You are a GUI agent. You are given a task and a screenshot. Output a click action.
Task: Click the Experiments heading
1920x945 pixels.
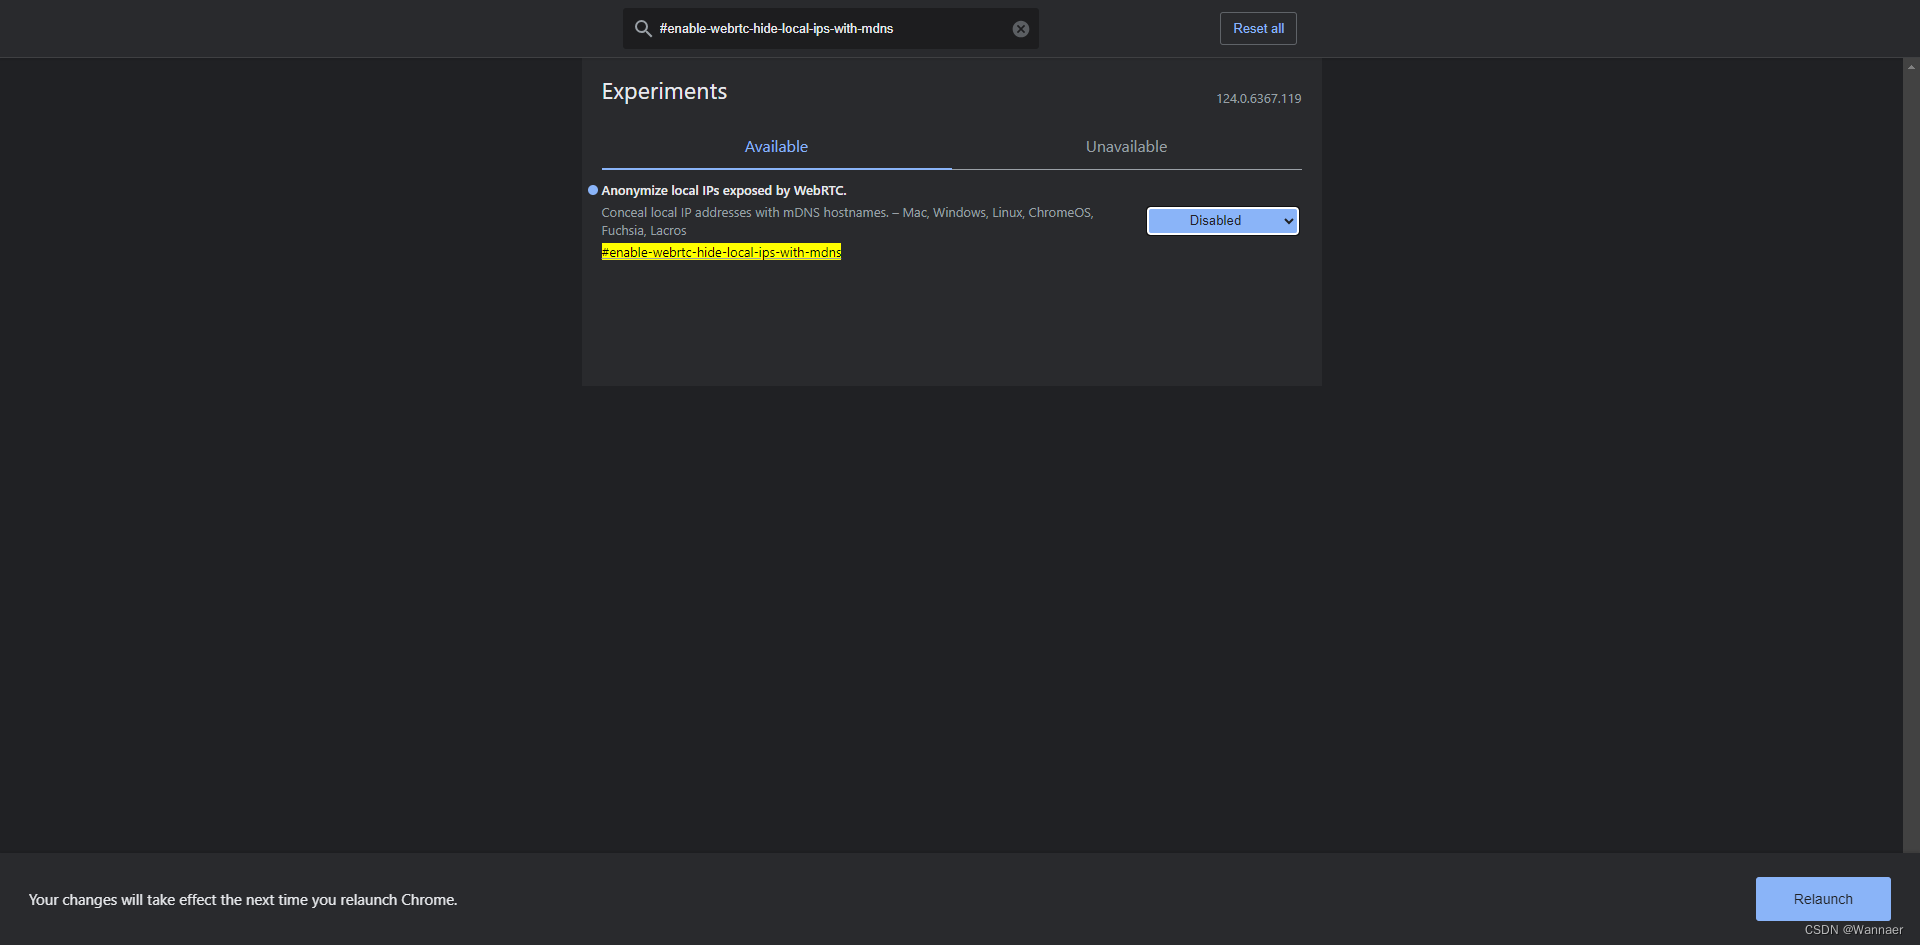(664, 92)
